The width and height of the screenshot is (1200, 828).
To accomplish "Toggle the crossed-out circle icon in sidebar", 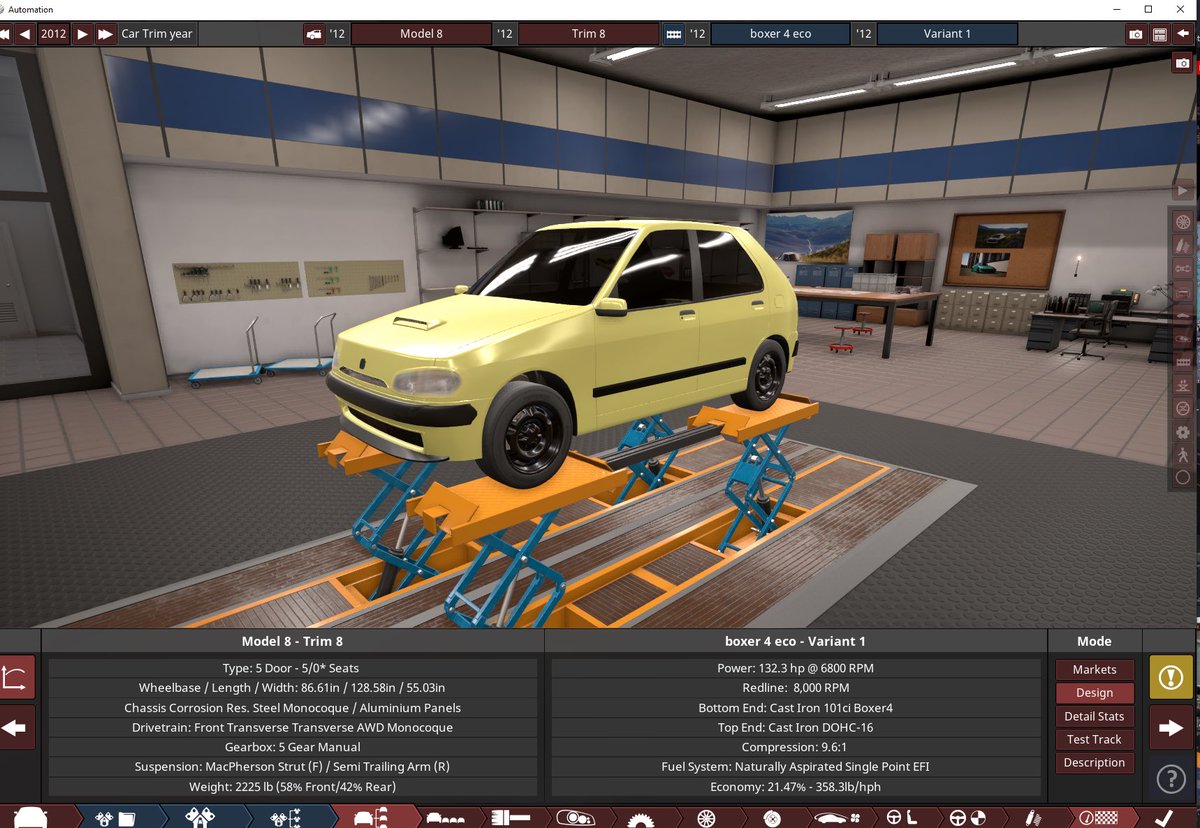I will click(1183, 408).
